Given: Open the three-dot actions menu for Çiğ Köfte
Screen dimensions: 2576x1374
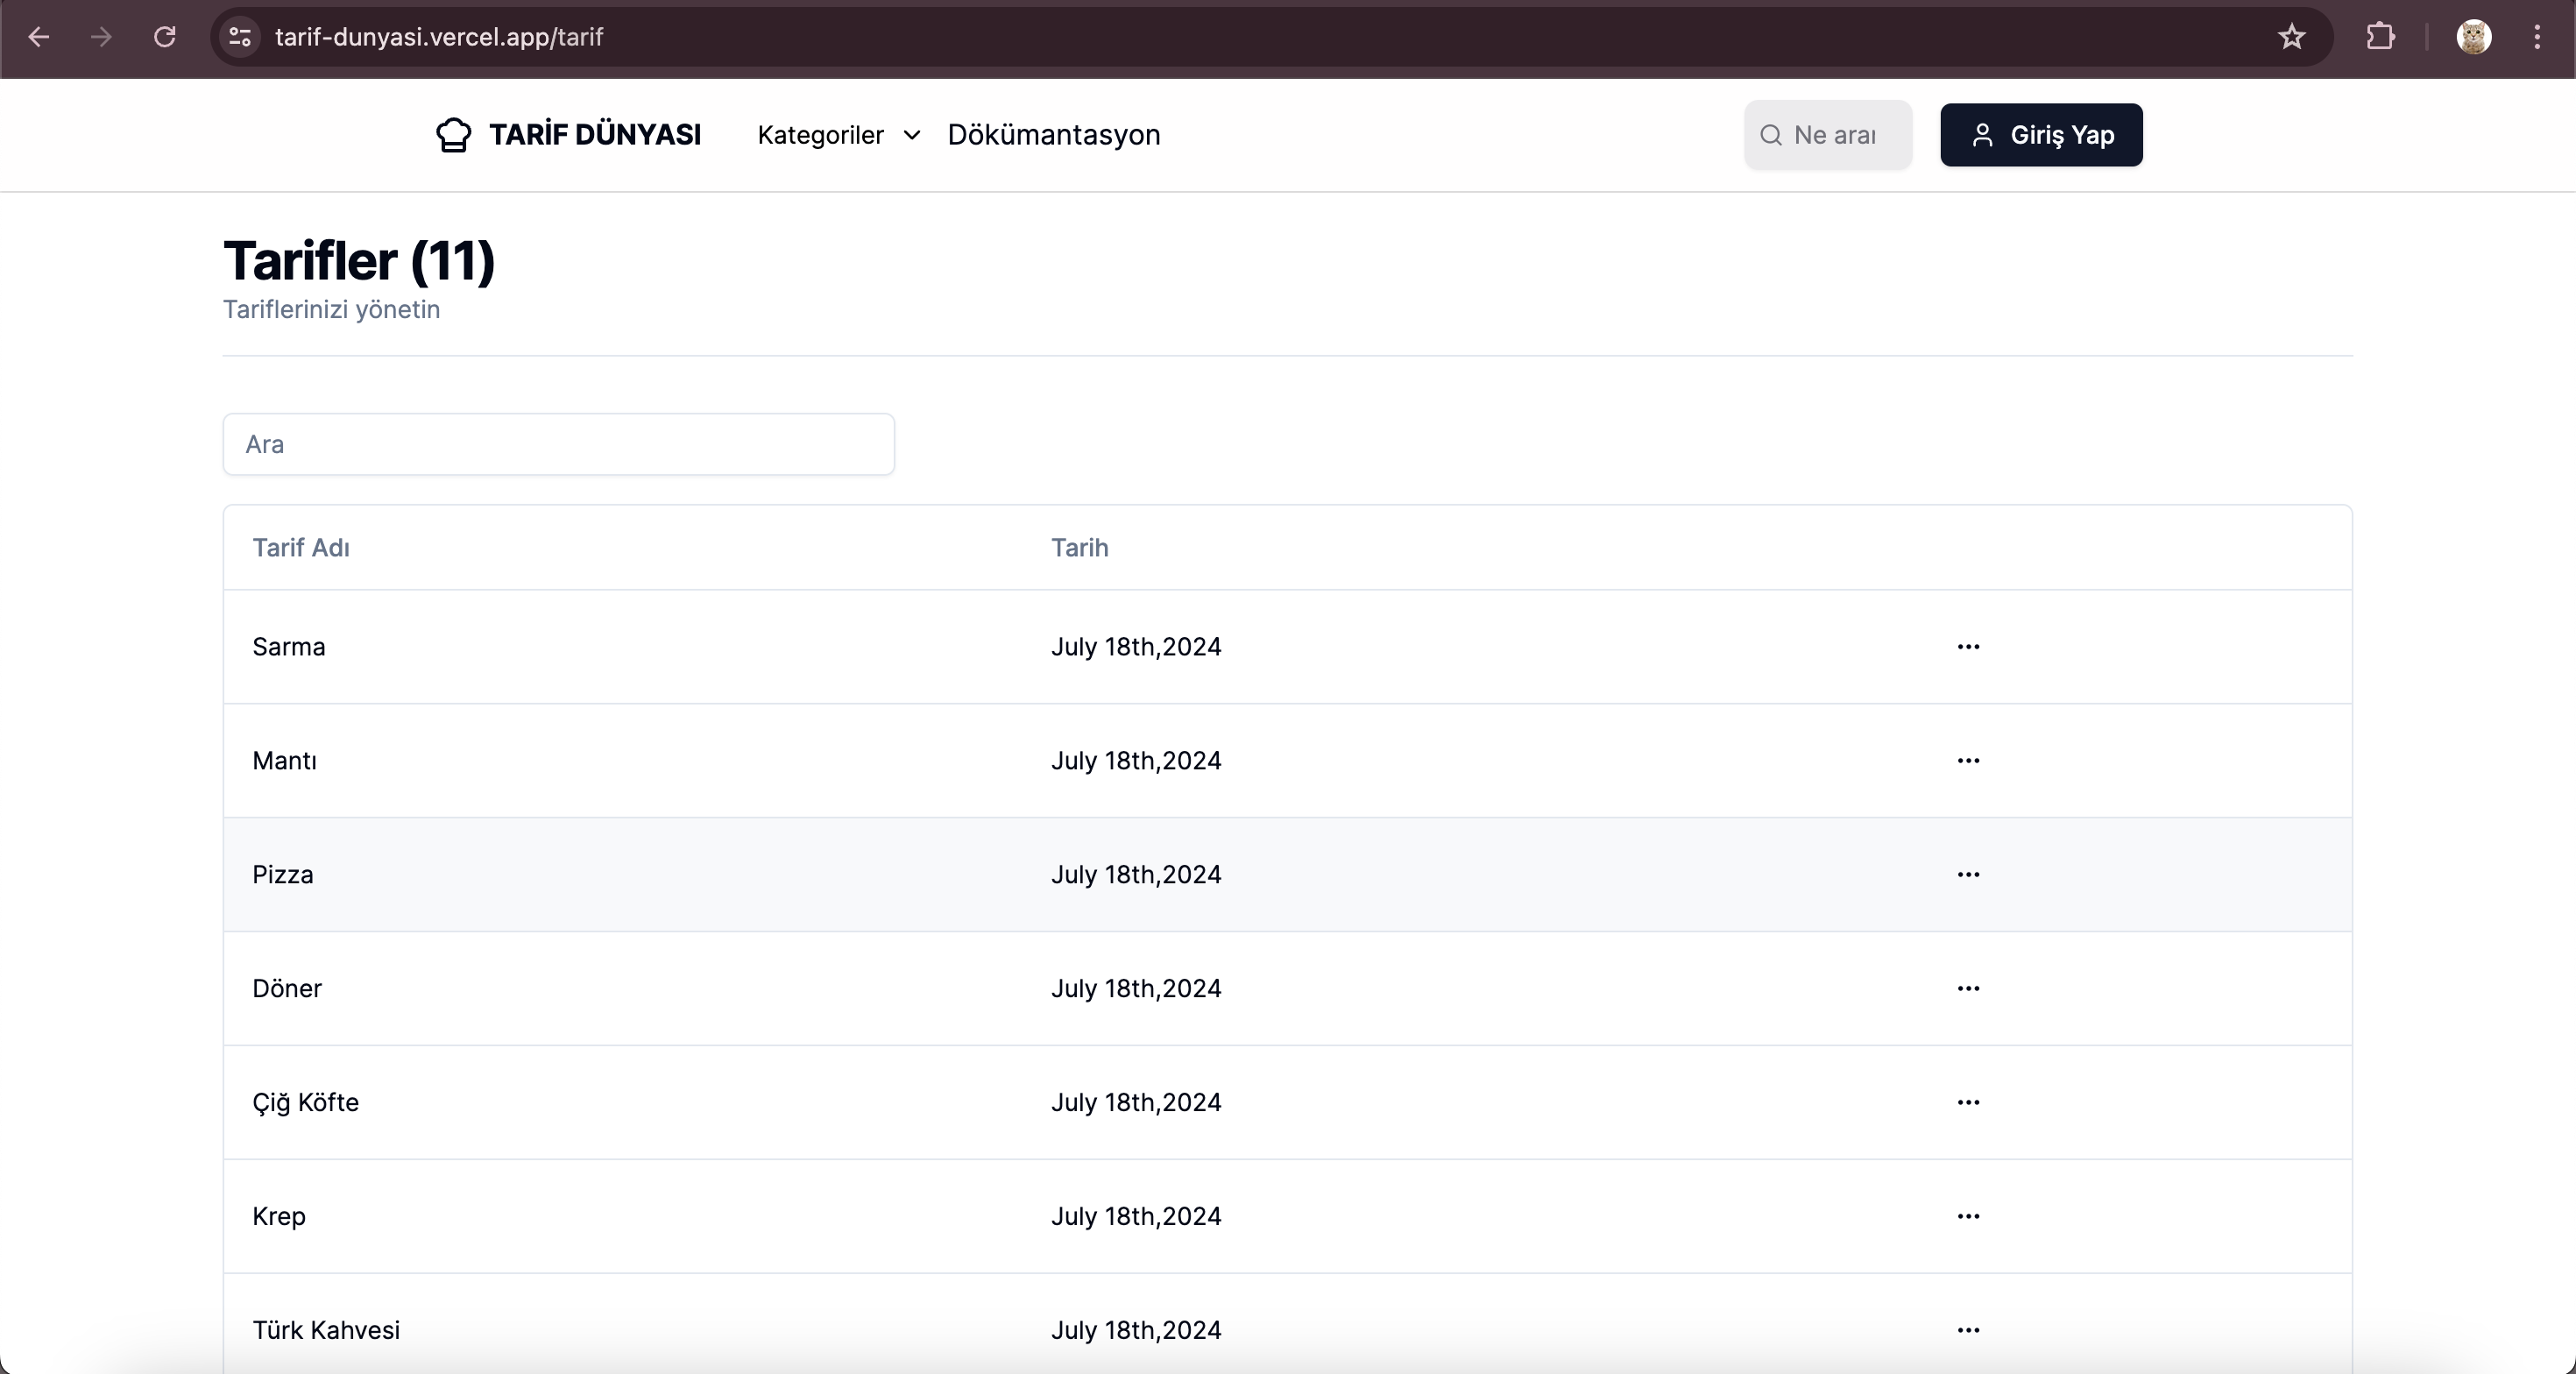Looking at the screenshot, I should [1968, 1103].
